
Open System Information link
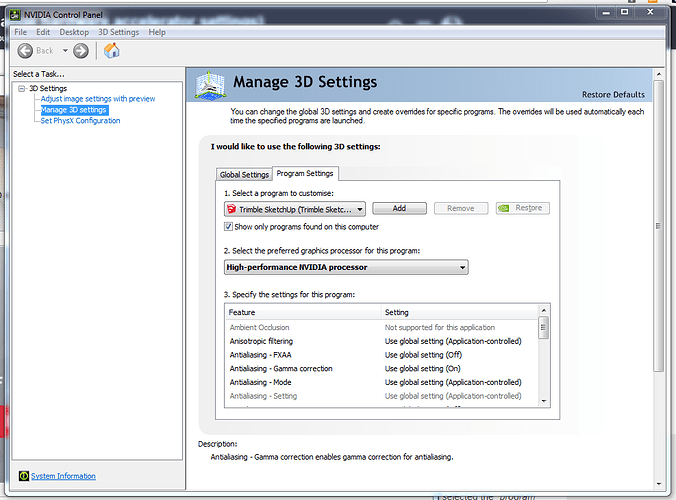[x=63, y=476]
